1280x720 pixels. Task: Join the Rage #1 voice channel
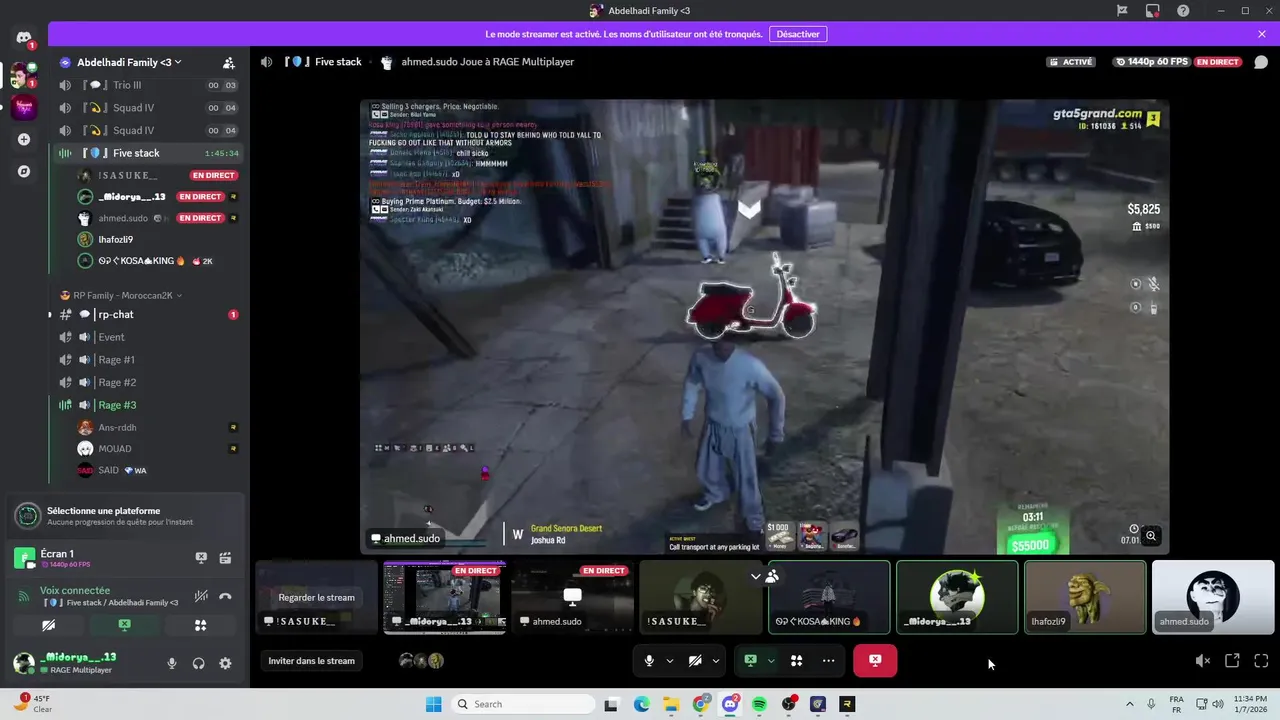[x=148, y=360]
